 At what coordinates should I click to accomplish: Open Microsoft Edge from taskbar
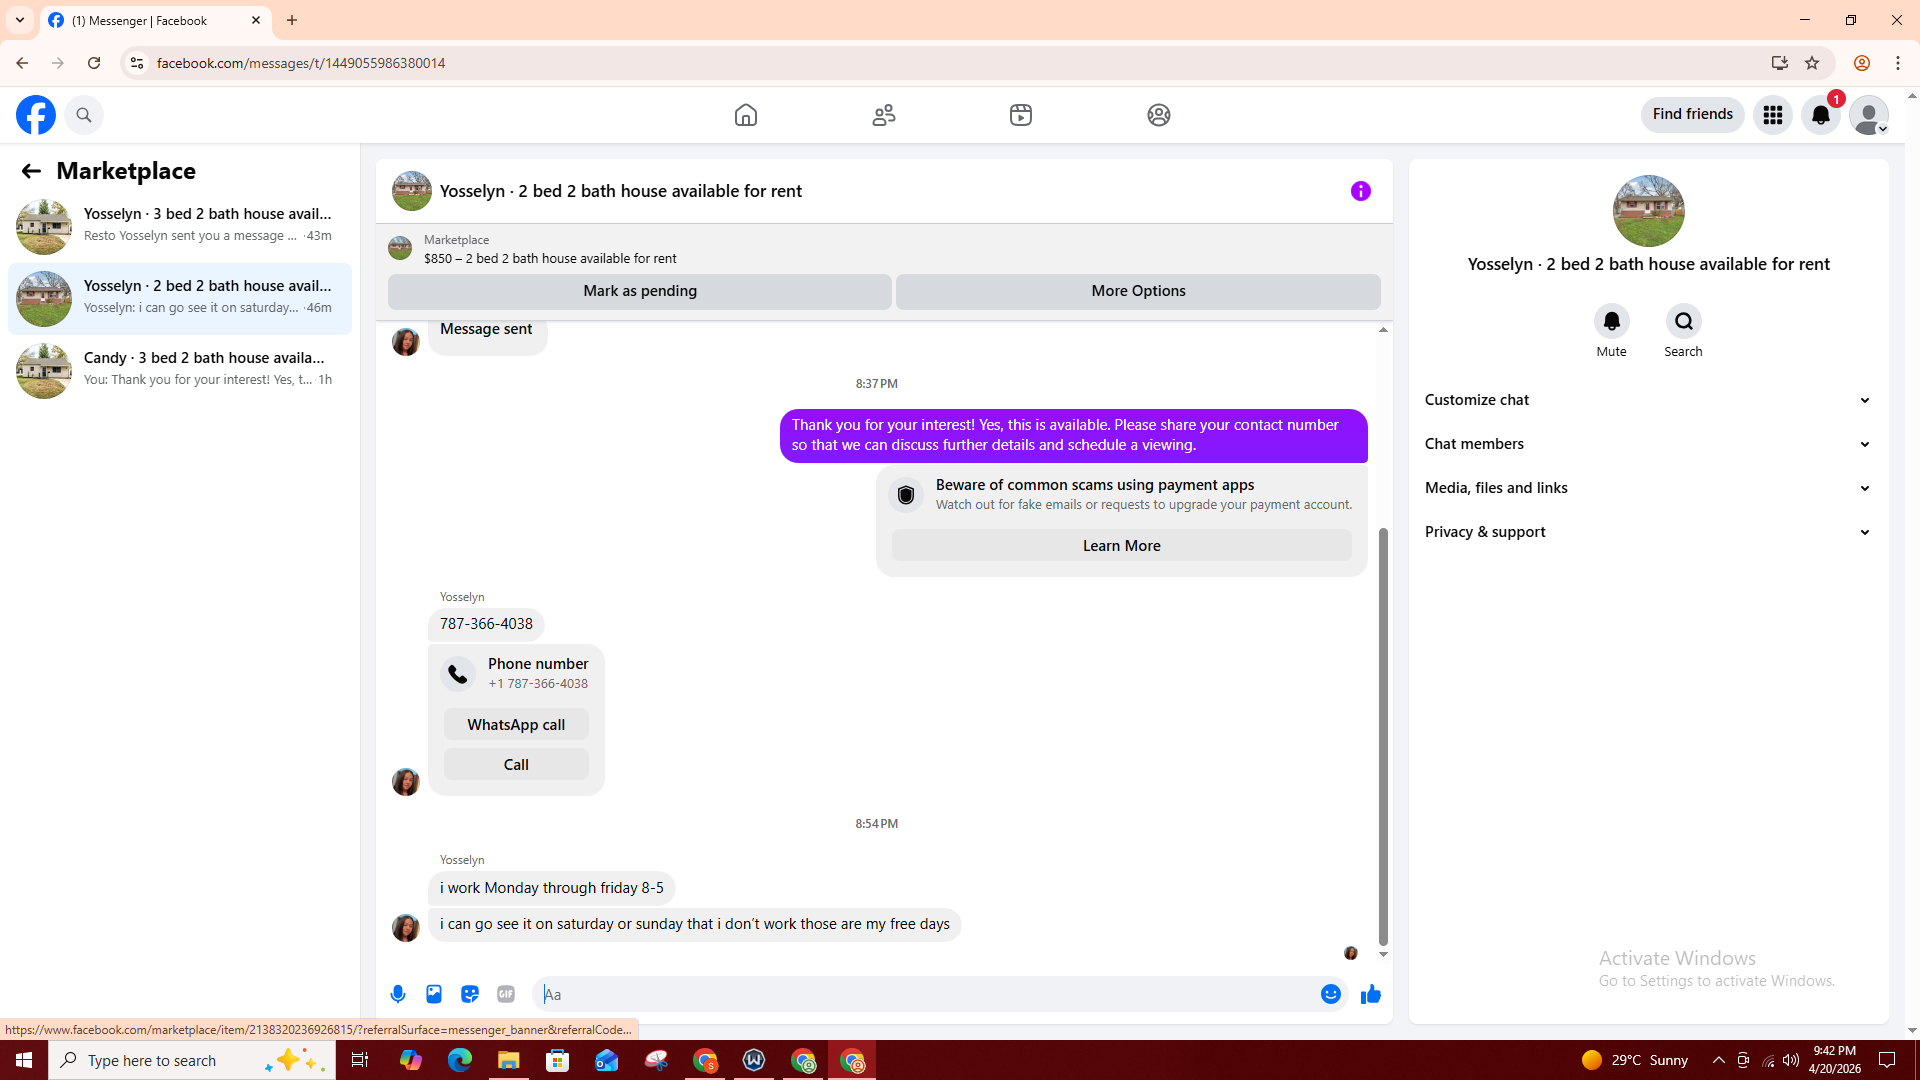(x=460, y=1060)
